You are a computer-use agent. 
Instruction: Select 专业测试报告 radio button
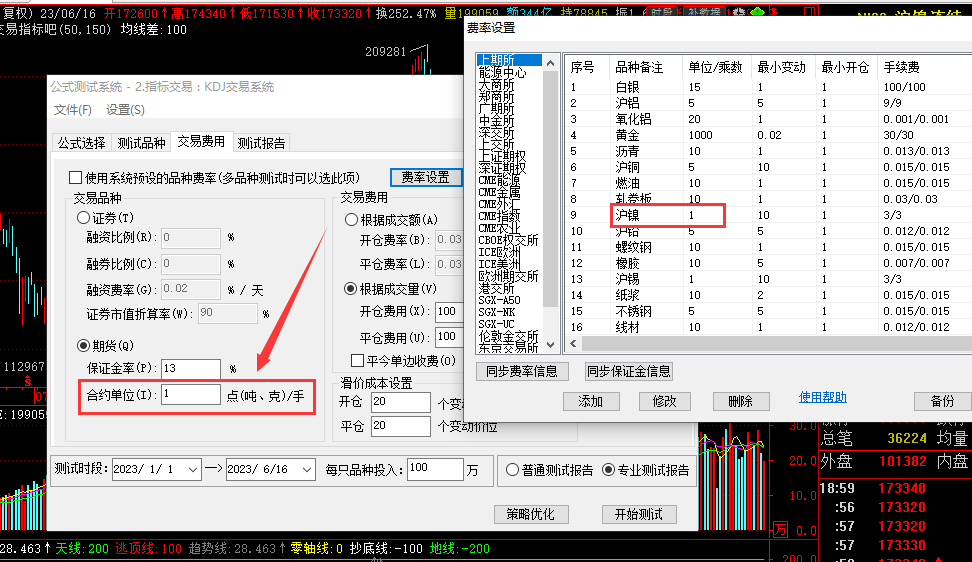tap(609, 470)
